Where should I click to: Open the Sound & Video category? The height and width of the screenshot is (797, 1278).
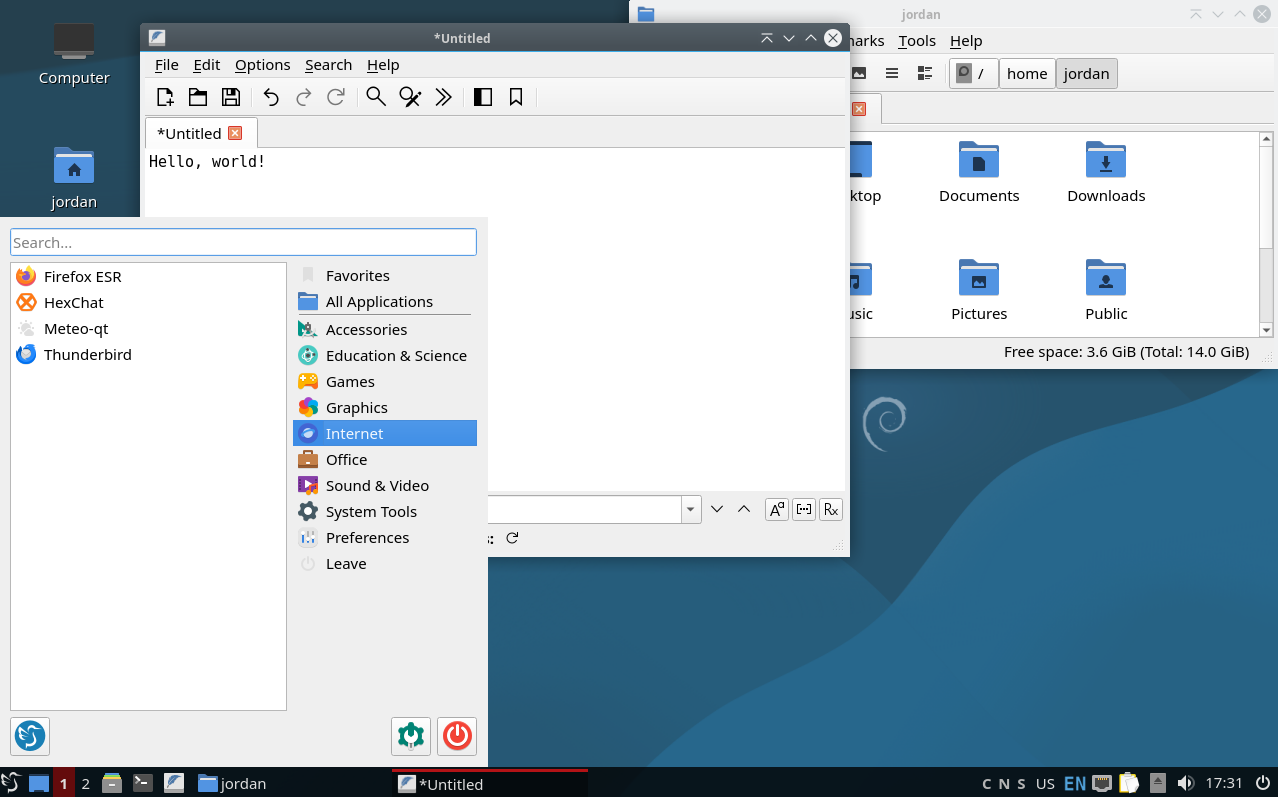384,485
